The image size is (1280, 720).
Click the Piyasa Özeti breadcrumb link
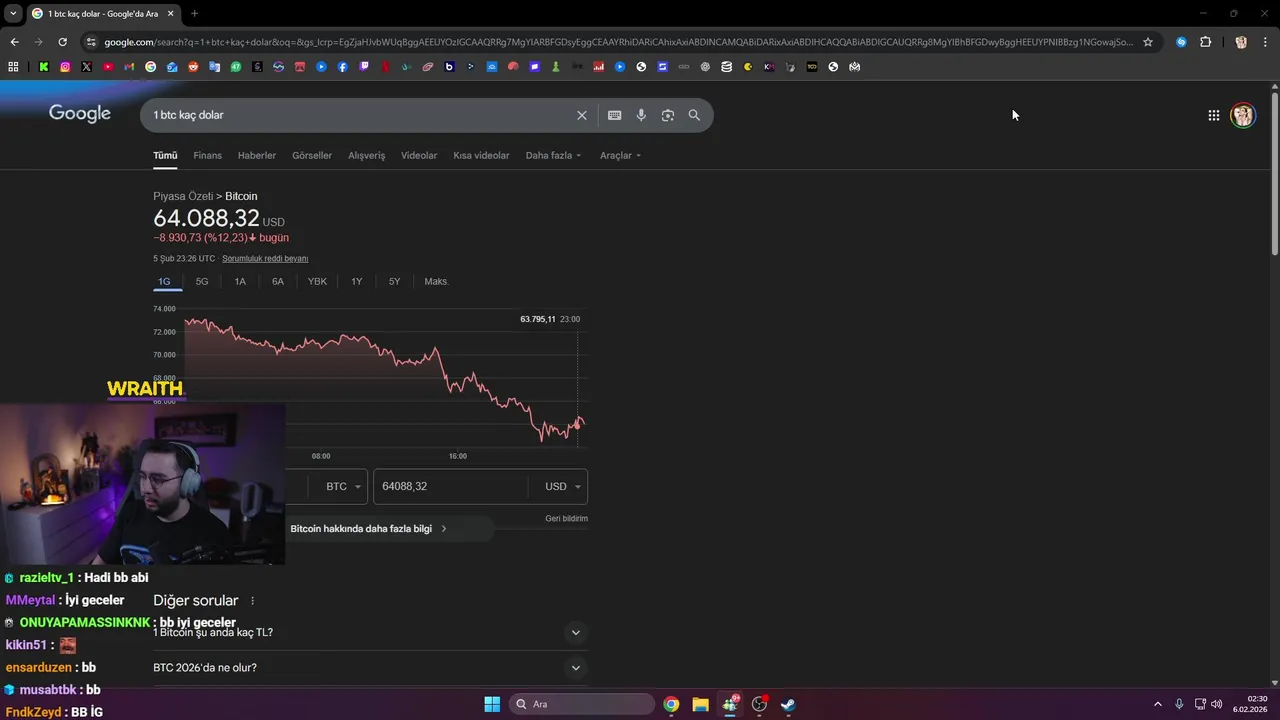[x=183, y=196]
